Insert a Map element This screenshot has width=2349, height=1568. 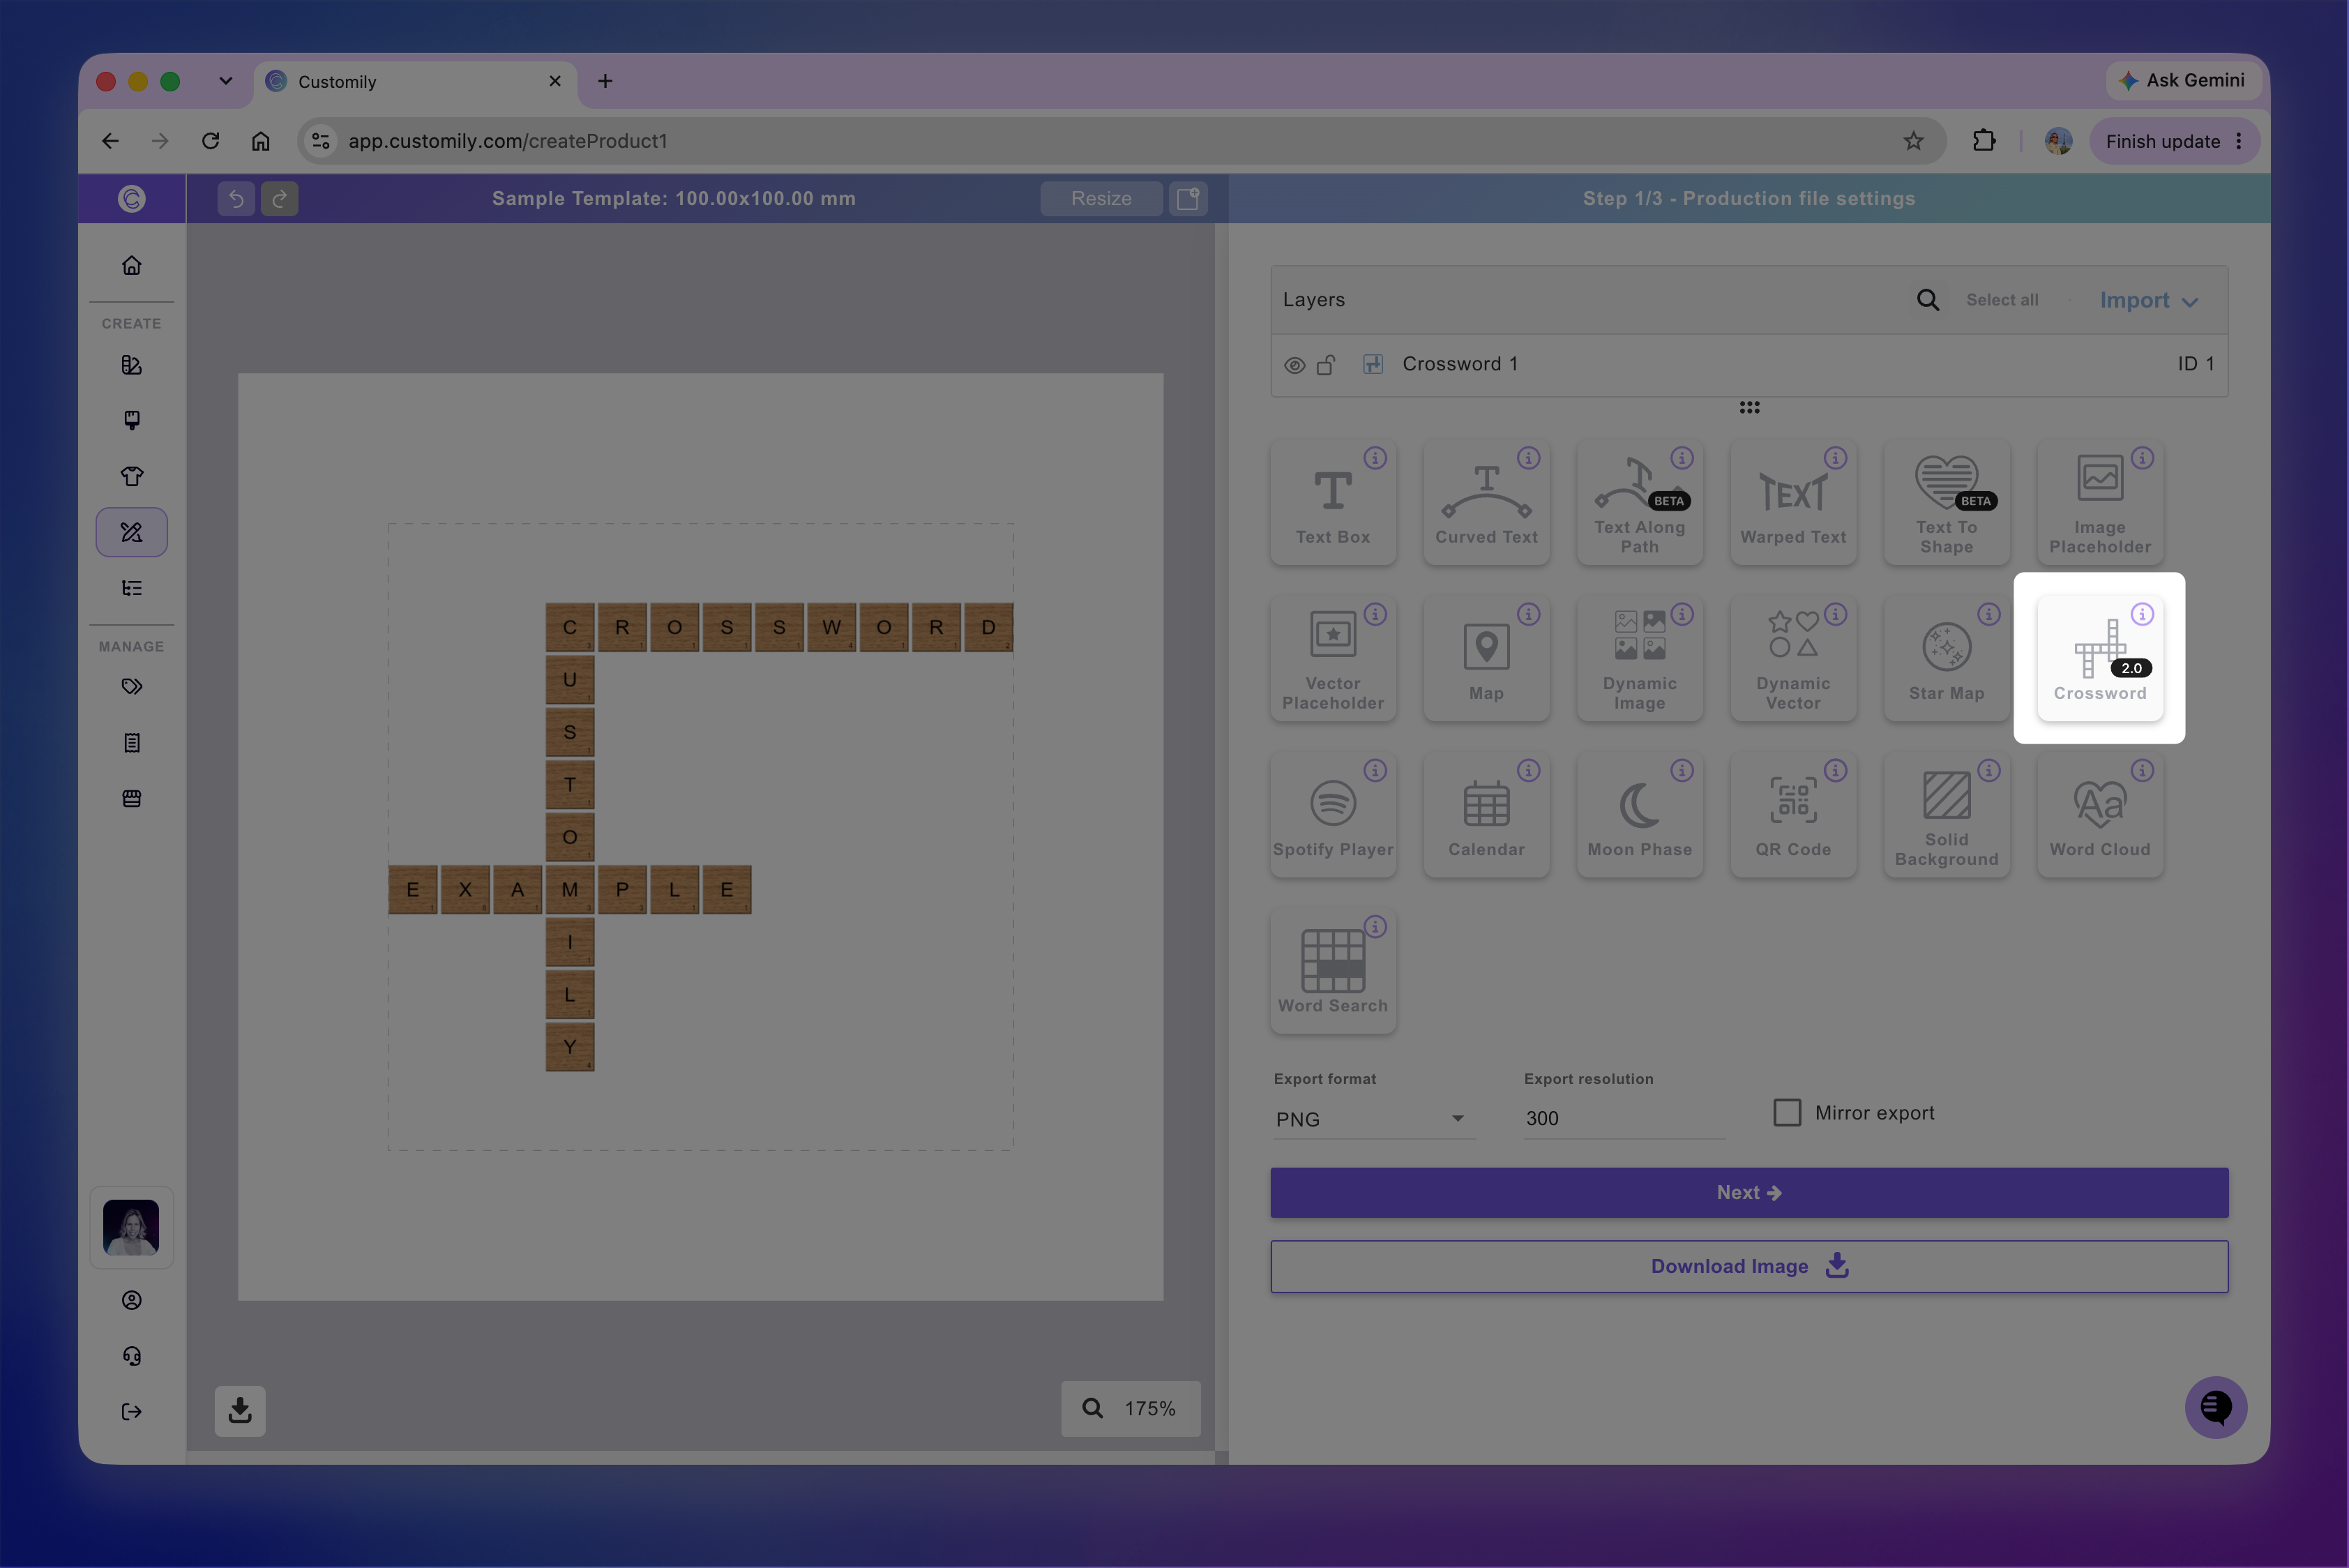pos(1486,659)
